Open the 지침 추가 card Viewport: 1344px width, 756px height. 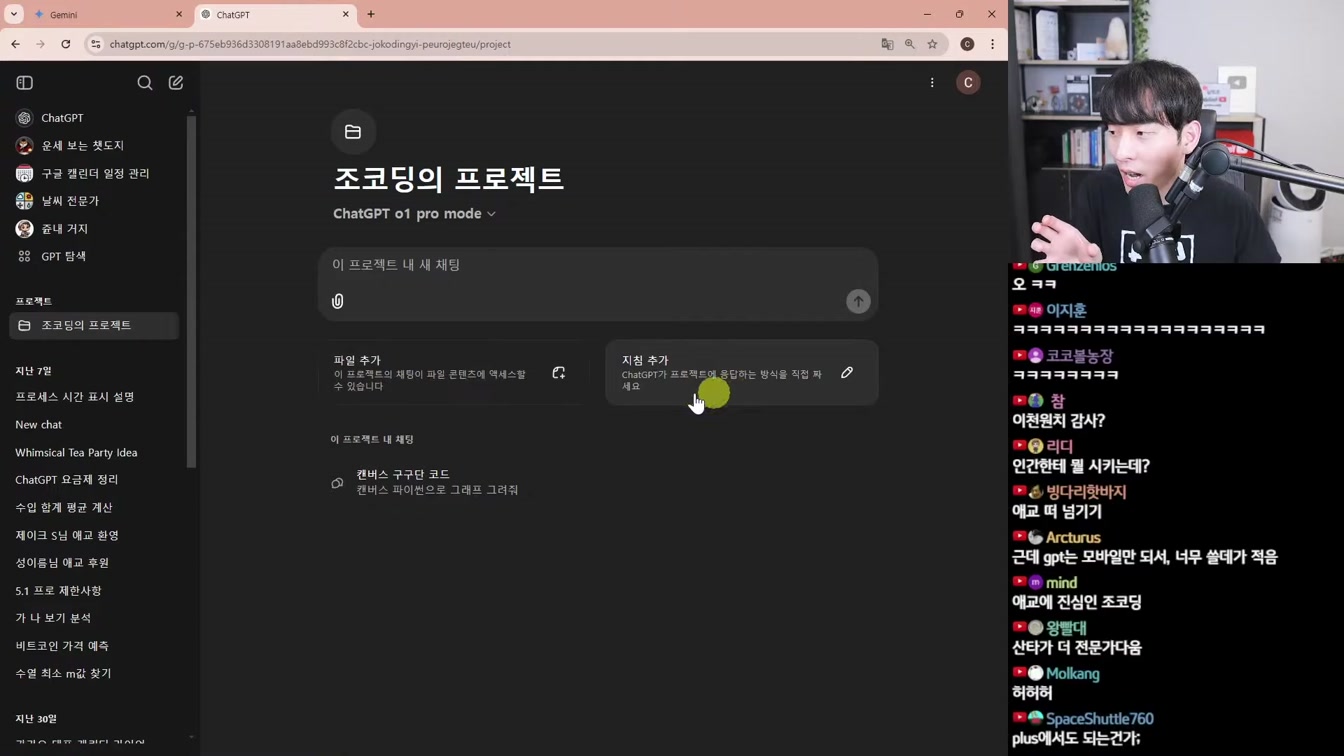[x=742, y=373]
